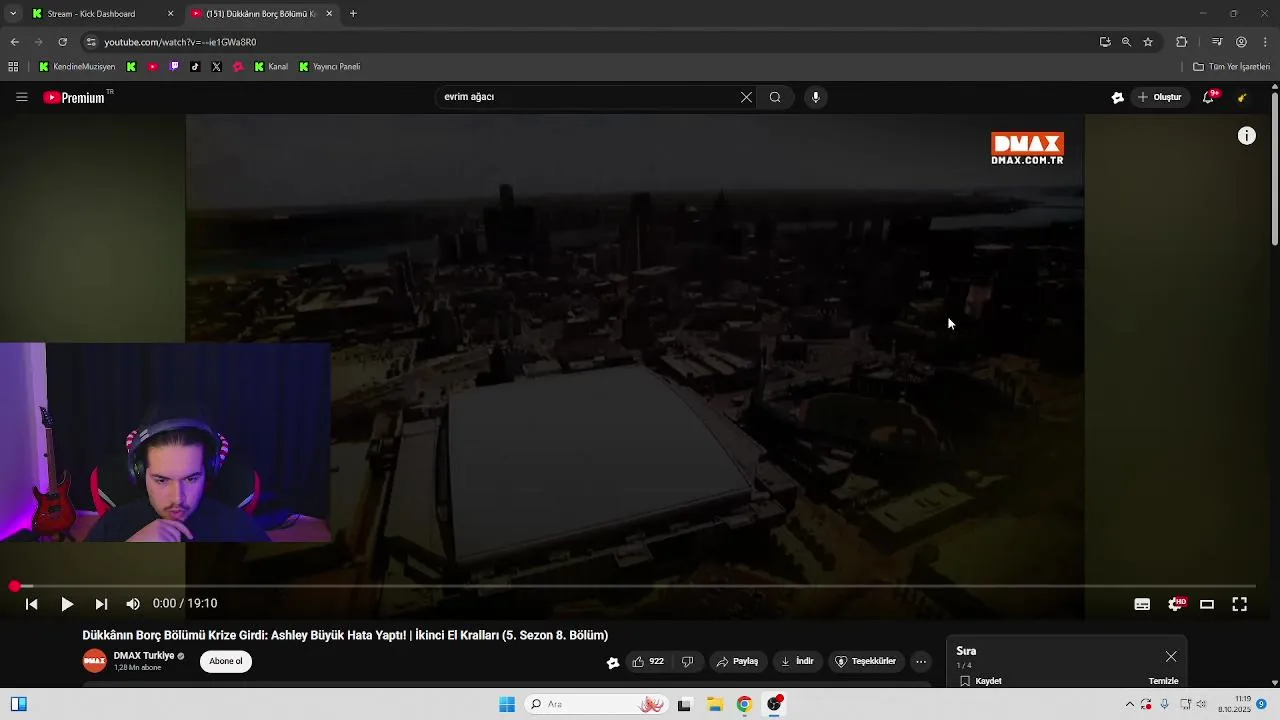Viewport: 1280px width, 720px height.
Task: Open YouTube guide hamburger menu
Action: (21, 97)
